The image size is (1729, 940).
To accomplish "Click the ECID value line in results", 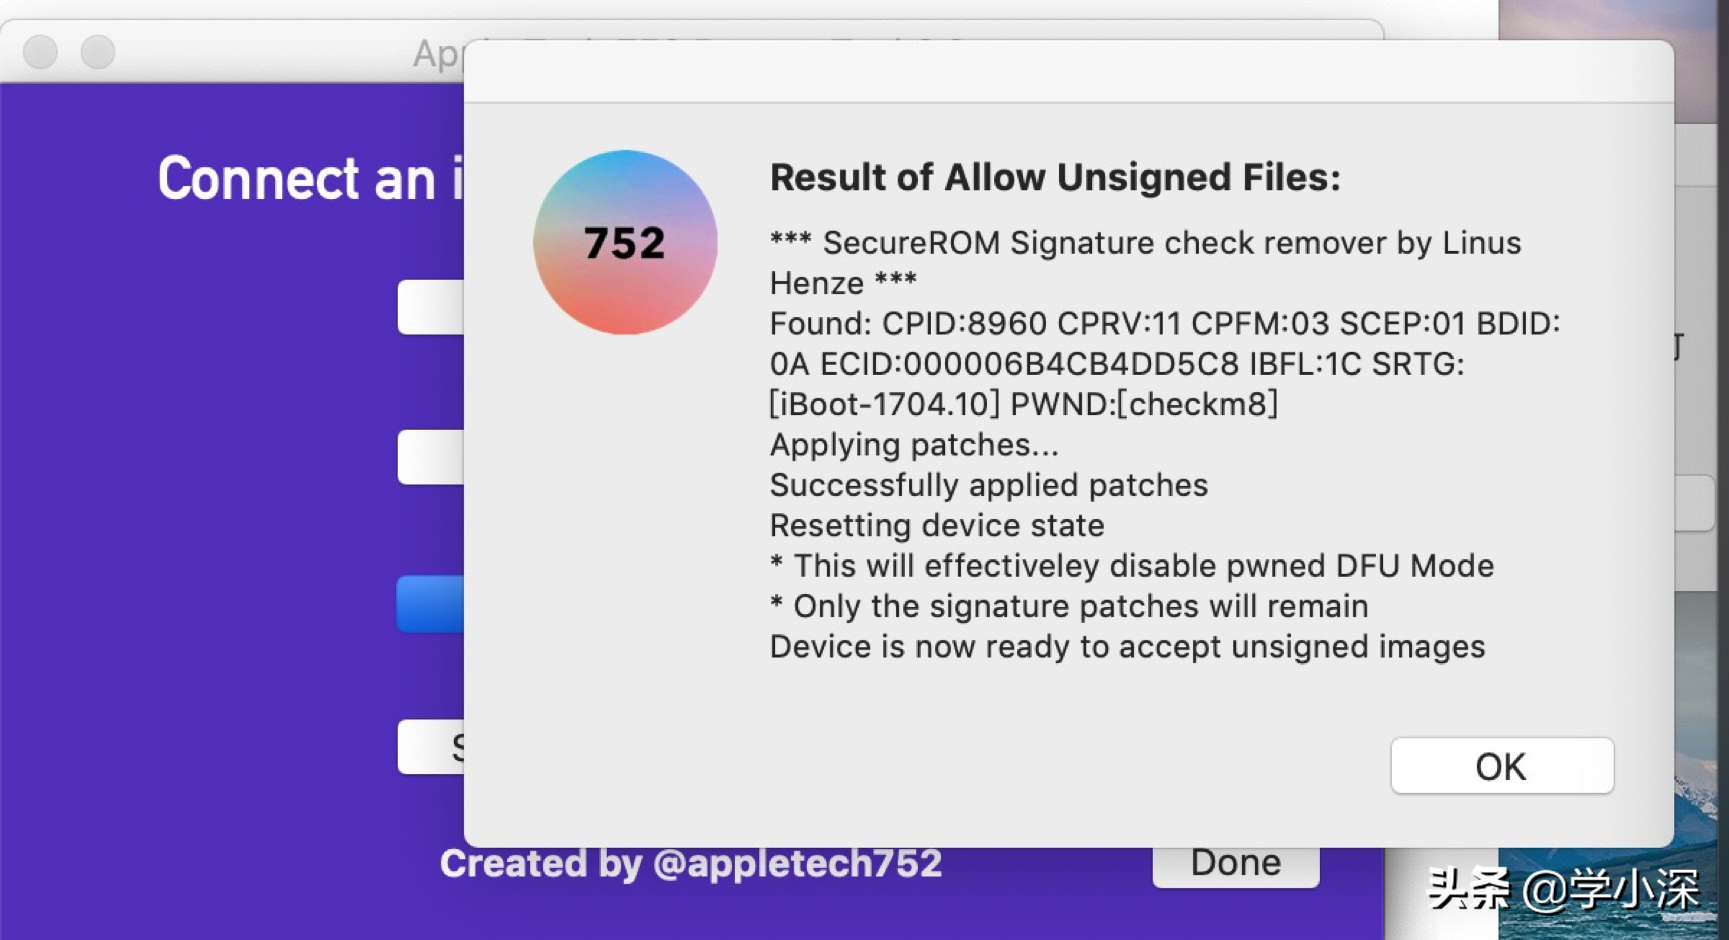I will point(1116,364).
